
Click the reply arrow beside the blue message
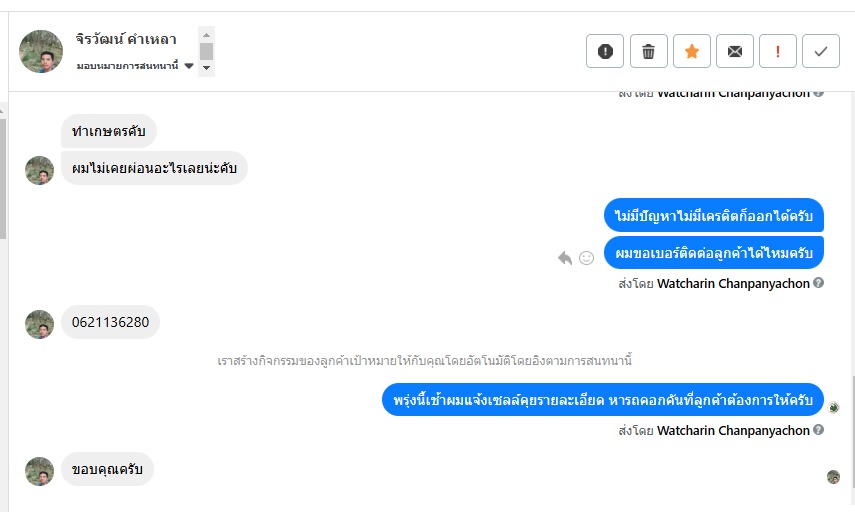(565, 258)
